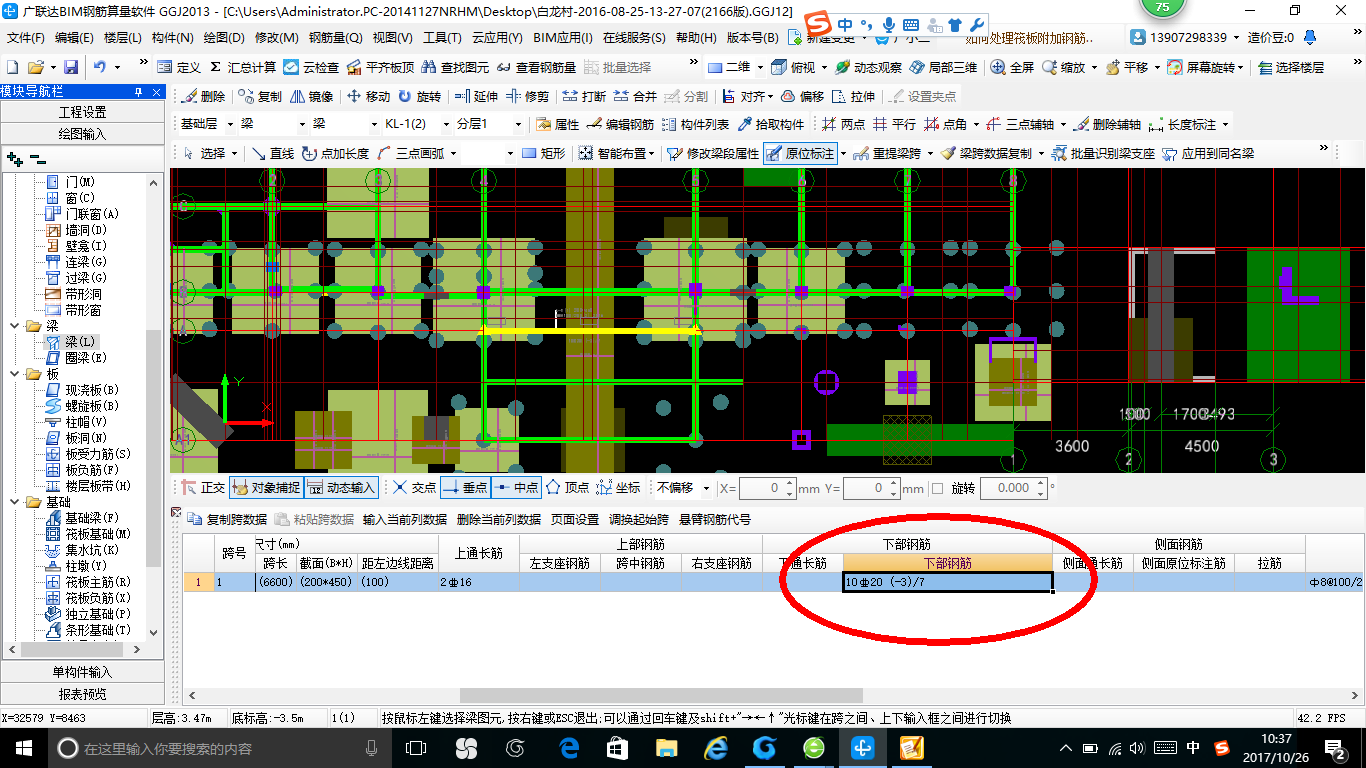Click the 下部钢筋 cell containing 10⌀20
The image size is (1366, 768).
[x=947, y=582]
